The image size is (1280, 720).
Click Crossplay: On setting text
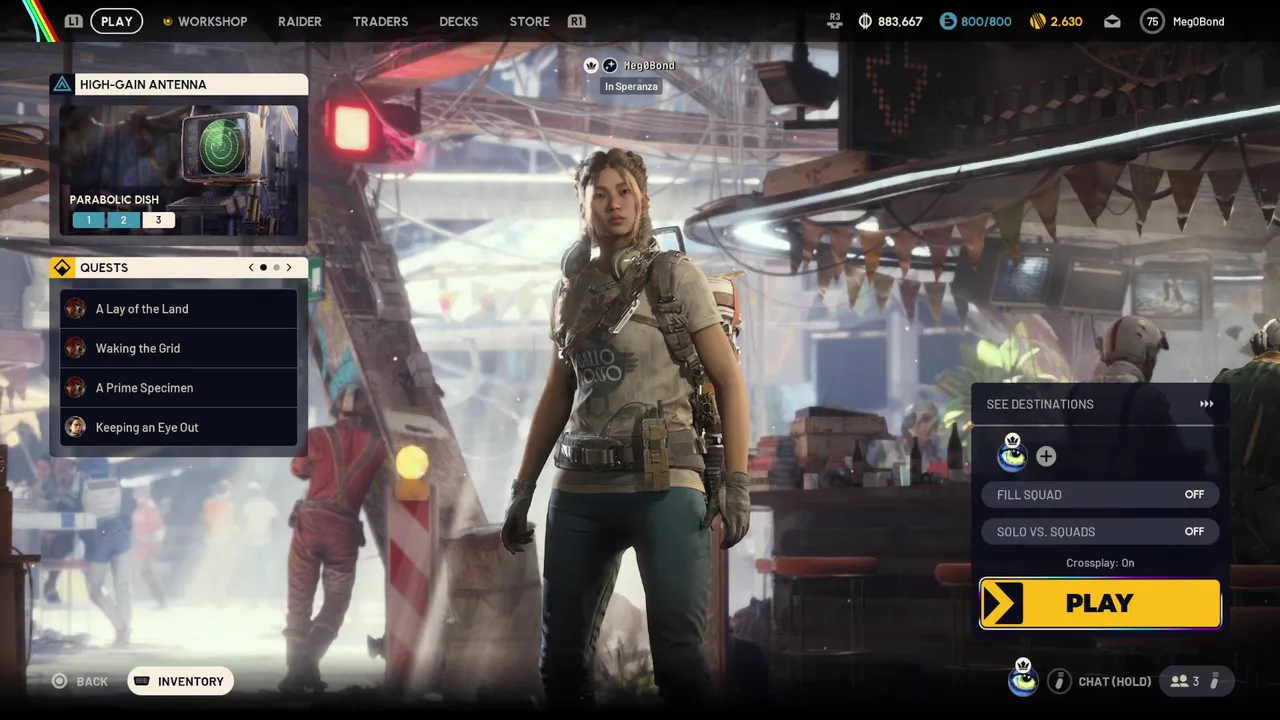pos(1100,563)
